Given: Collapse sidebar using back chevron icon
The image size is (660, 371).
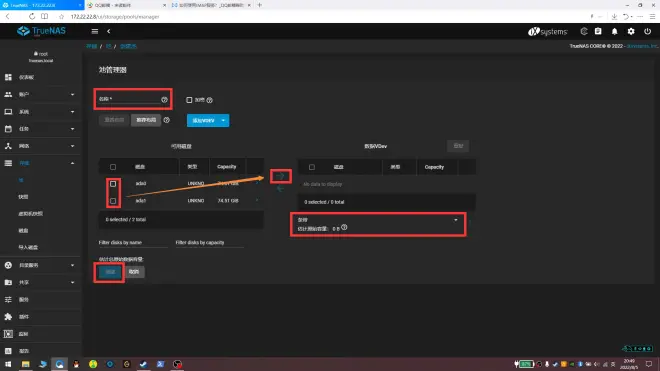Looking at the screenshot, I should (x=109, y=31).
